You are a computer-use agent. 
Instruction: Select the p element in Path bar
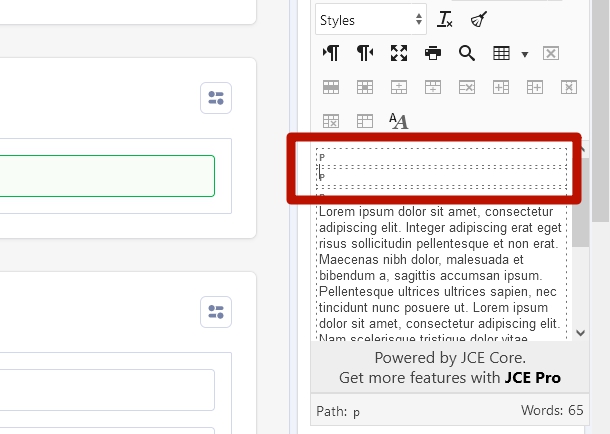(x=357, y=411)
